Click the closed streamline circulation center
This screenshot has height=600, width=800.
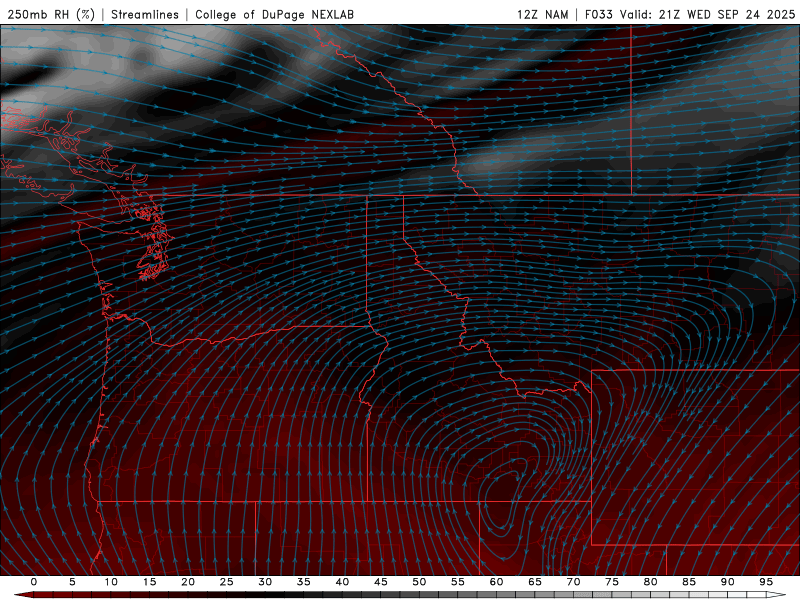coord(502,497)
